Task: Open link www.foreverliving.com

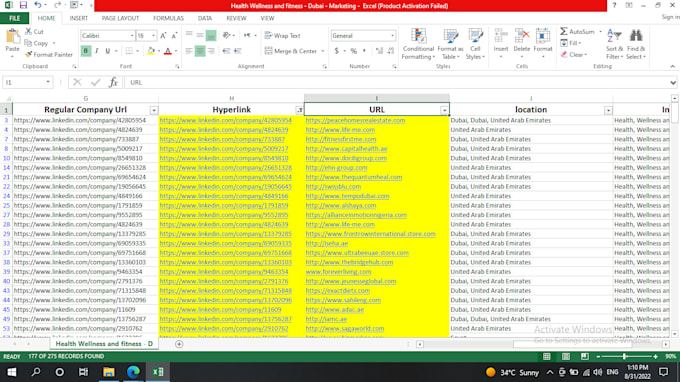Action: click(338, 271)
